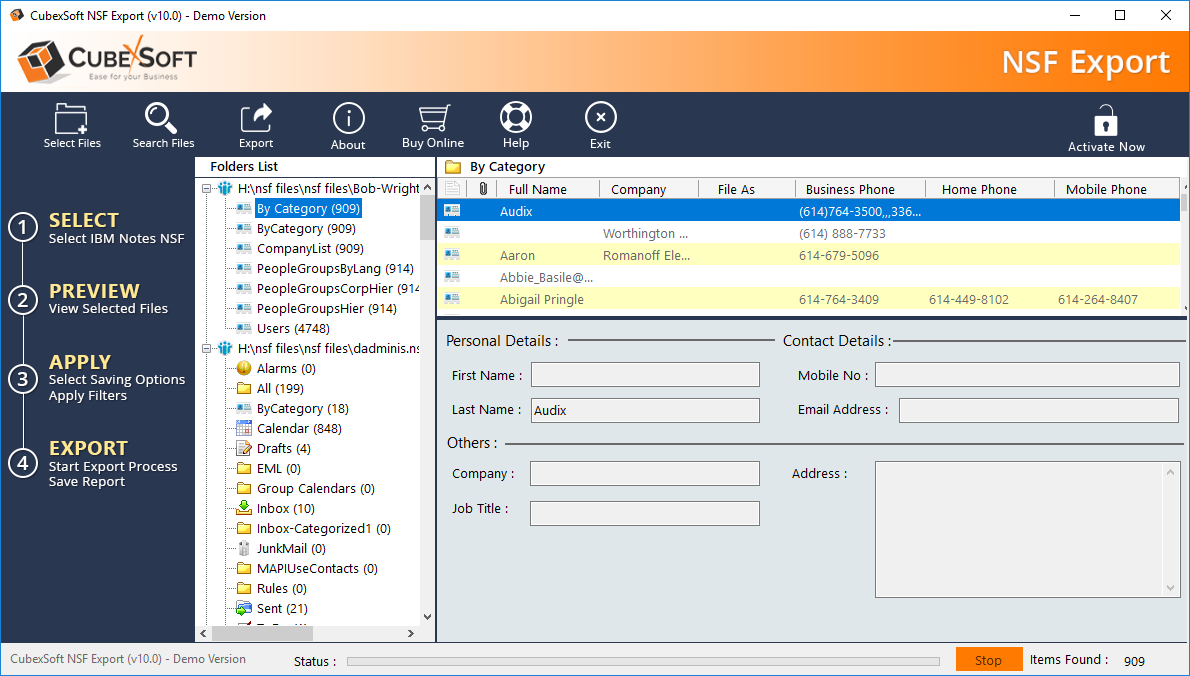Collapse the Bob-Wright NSF file tree node

[x=207, y=188]
